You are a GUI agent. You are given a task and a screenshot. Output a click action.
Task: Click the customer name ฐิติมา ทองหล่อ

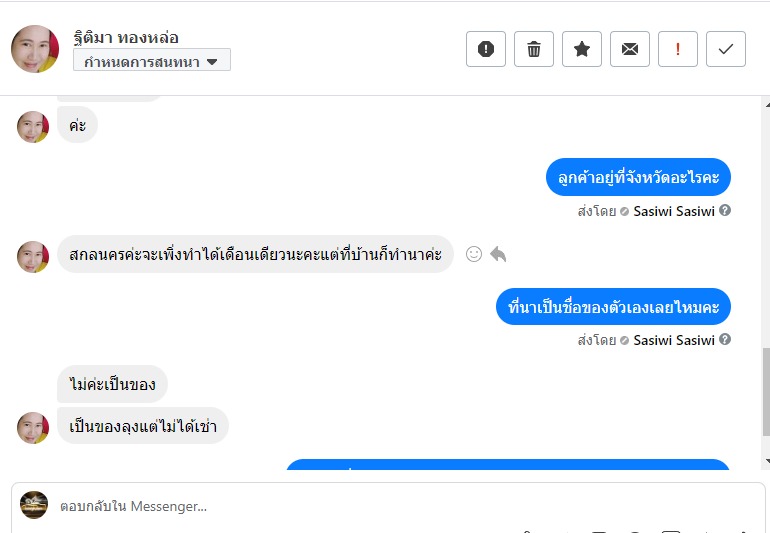tap(126, 38)
